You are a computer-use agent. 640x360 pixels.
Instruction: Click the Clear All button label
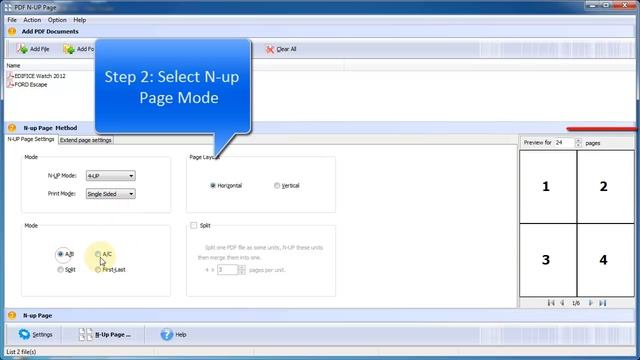(x=286, y=49)
